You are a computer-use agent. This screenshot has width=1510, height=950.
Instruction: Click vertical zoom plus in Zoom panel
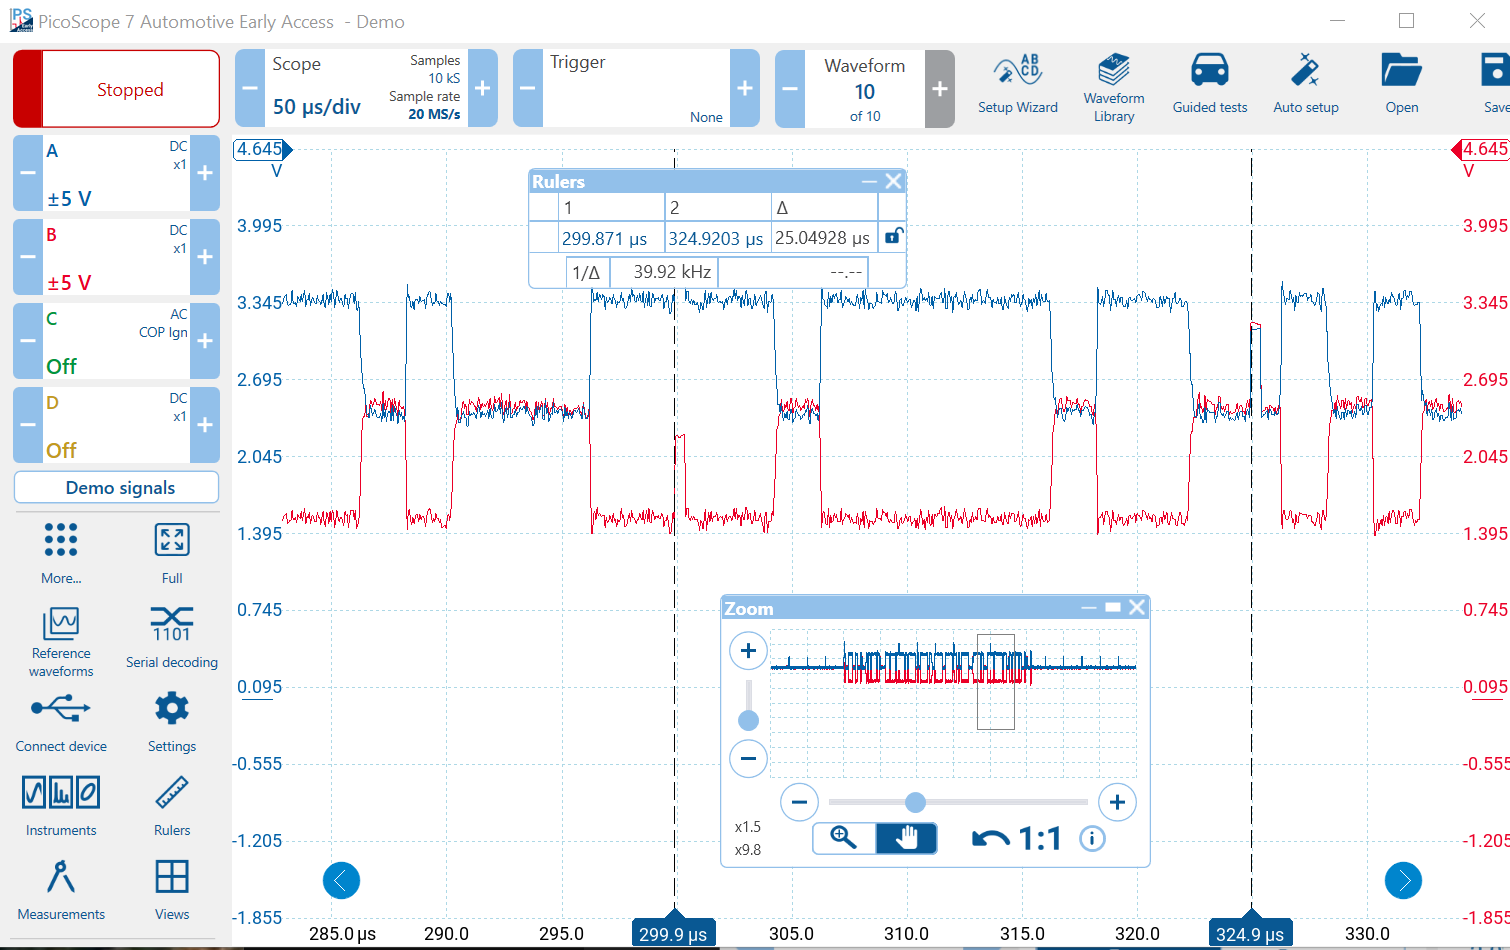pyautogui.click(x=748, y=651)
